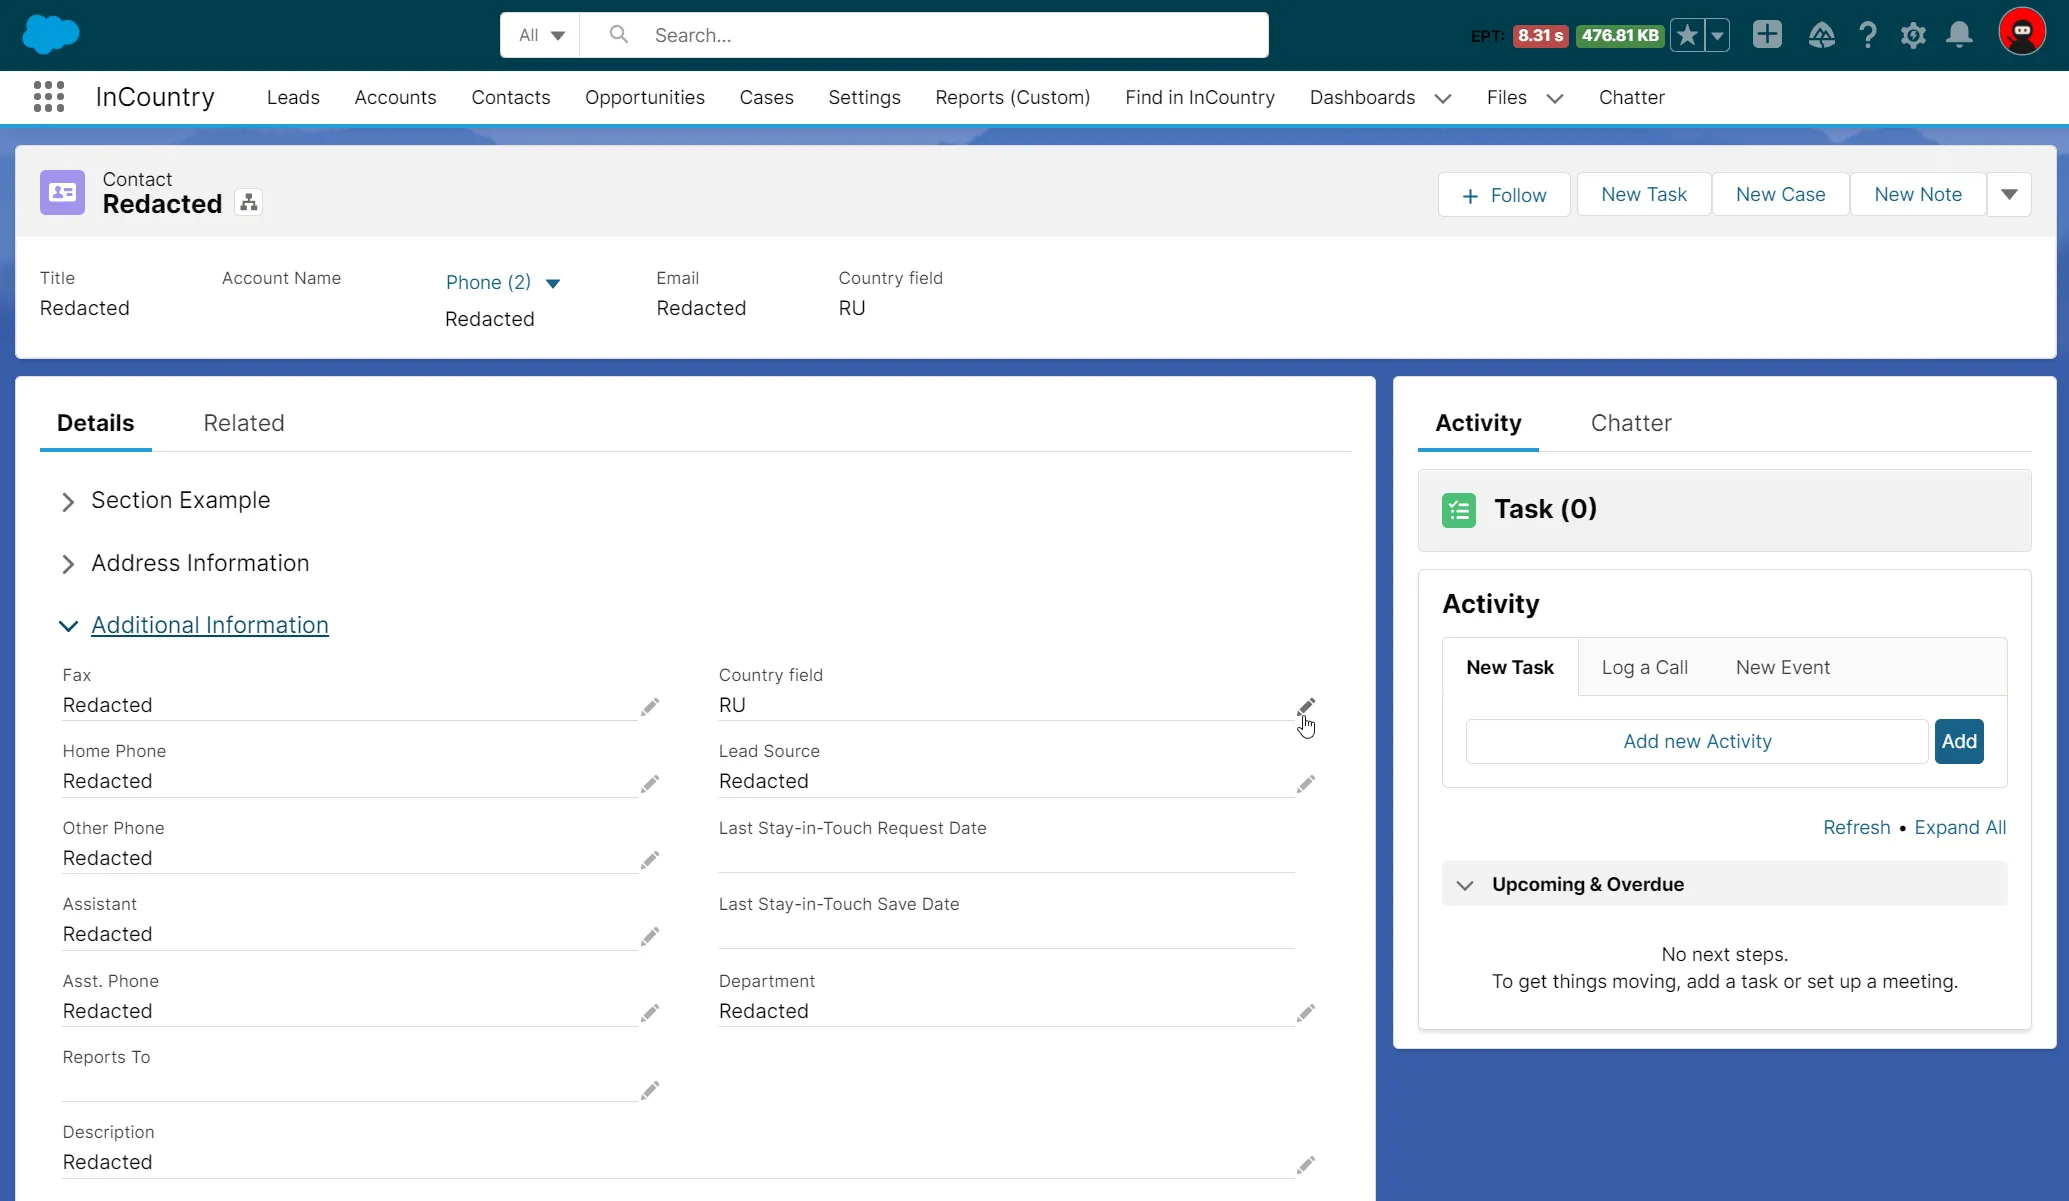The width and height of the screenshot is (2069, 1201).
Task: Open the Setup gear icon
Action: coord(1912,36)
